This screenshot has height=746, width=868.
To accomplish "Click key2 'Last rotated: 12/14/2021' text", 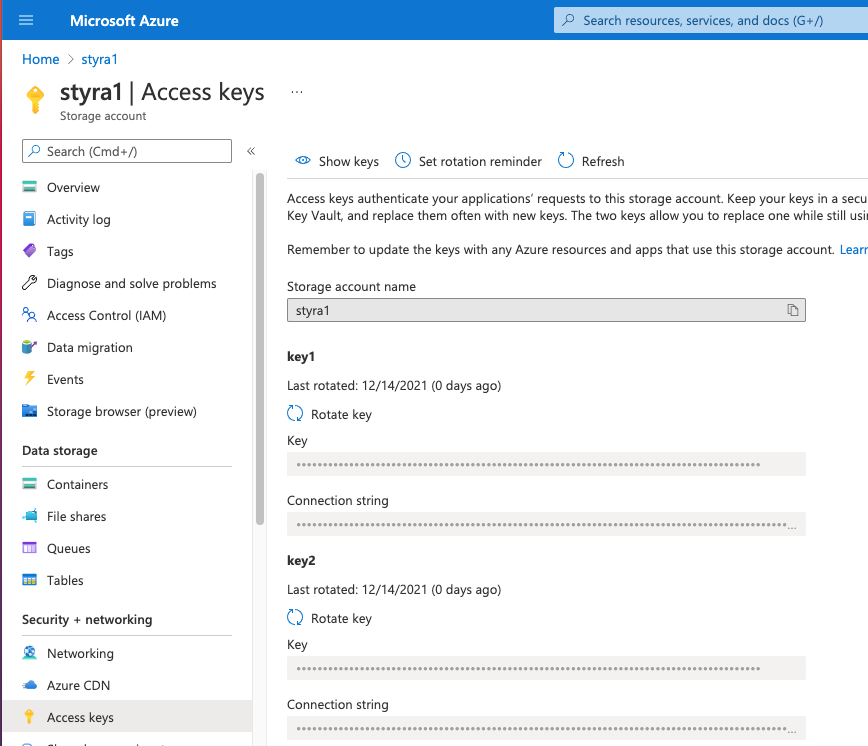I will pyautogui.click(x=357, y=589).
